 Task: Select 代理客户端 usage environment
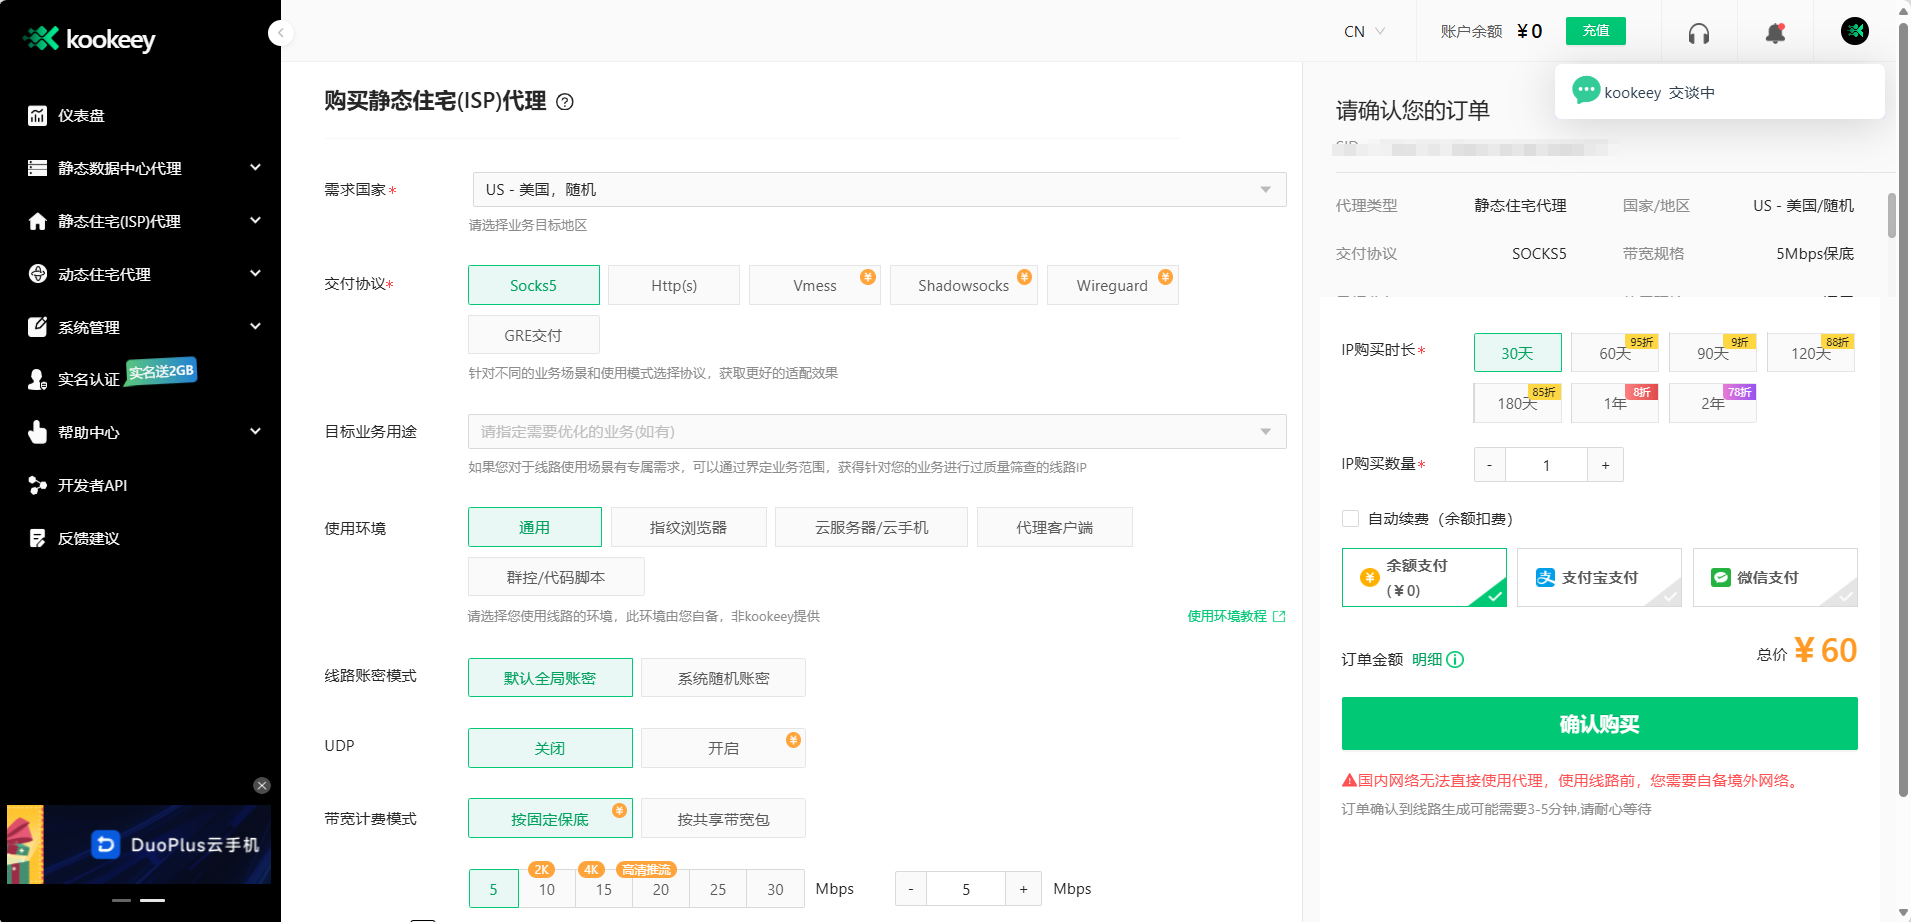coord(1055,527)
